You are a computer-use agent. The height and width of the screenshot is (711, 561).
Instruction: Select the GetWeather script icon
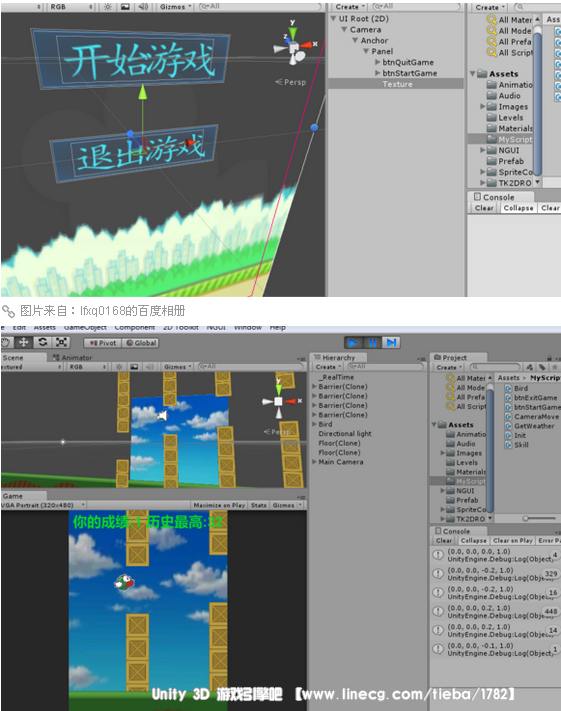(x=508, y=426)
